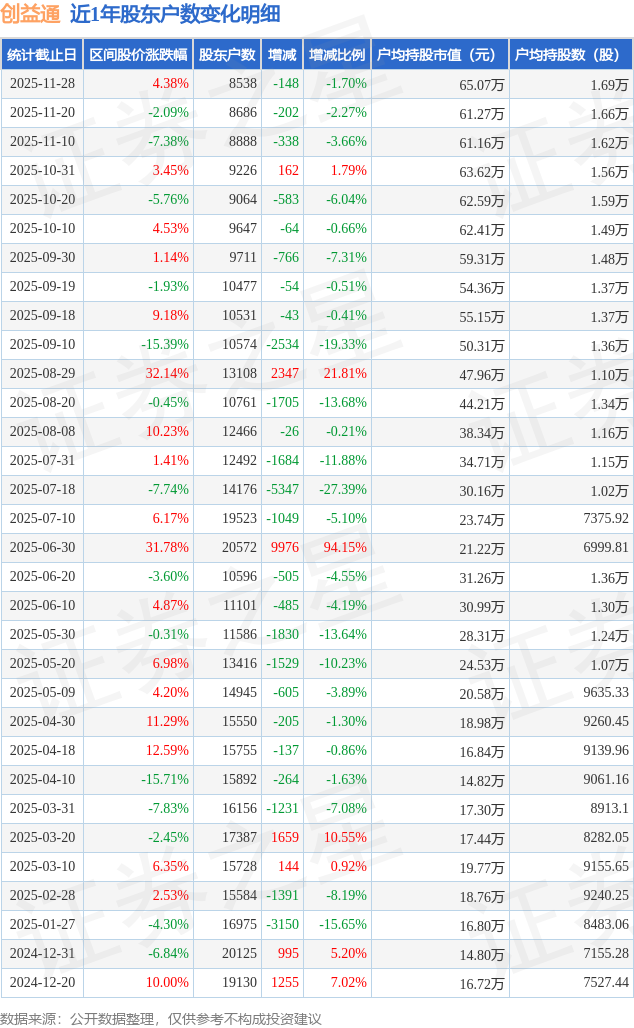Sort by the 区间股价涨跌幅 column header
634x1028 pixels.
coord(137,55)
